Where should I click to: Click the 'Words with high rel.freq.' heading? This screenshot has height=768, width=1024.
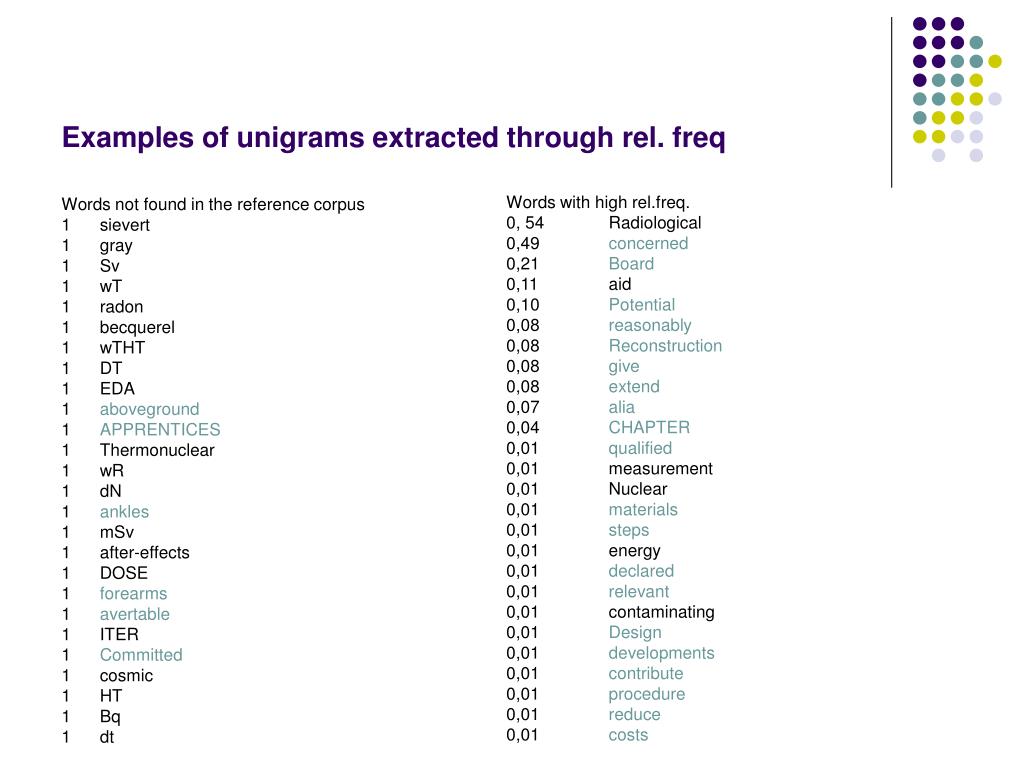tap(598, 202)
